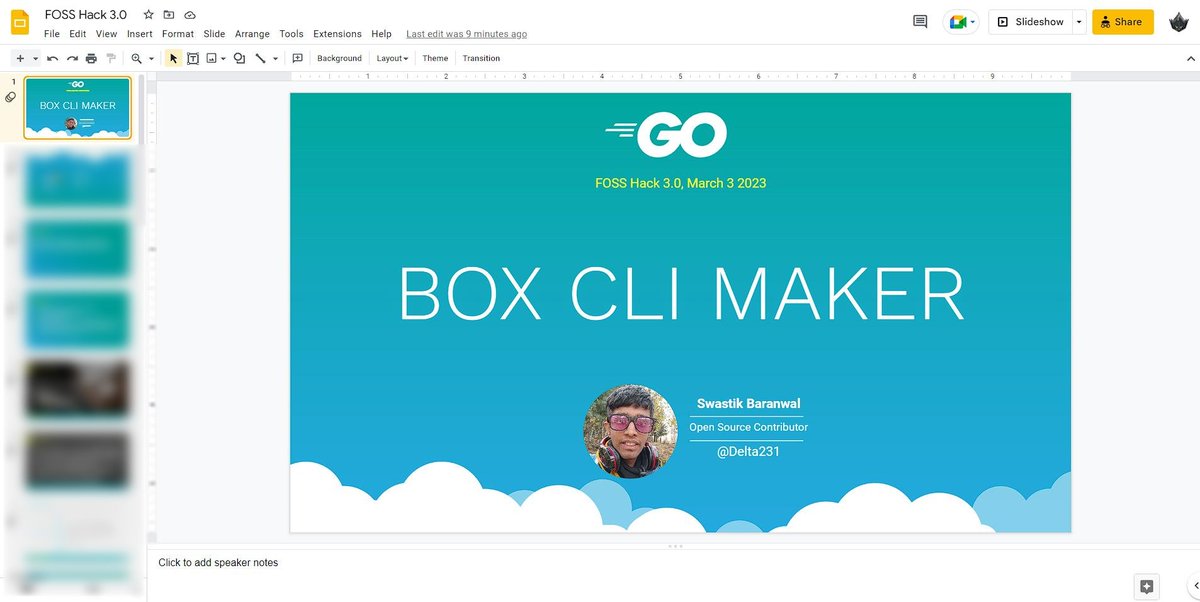This screenshot has width=1200, height=602.
Task: Click the insert image icon
Action: tap(212, 59)
